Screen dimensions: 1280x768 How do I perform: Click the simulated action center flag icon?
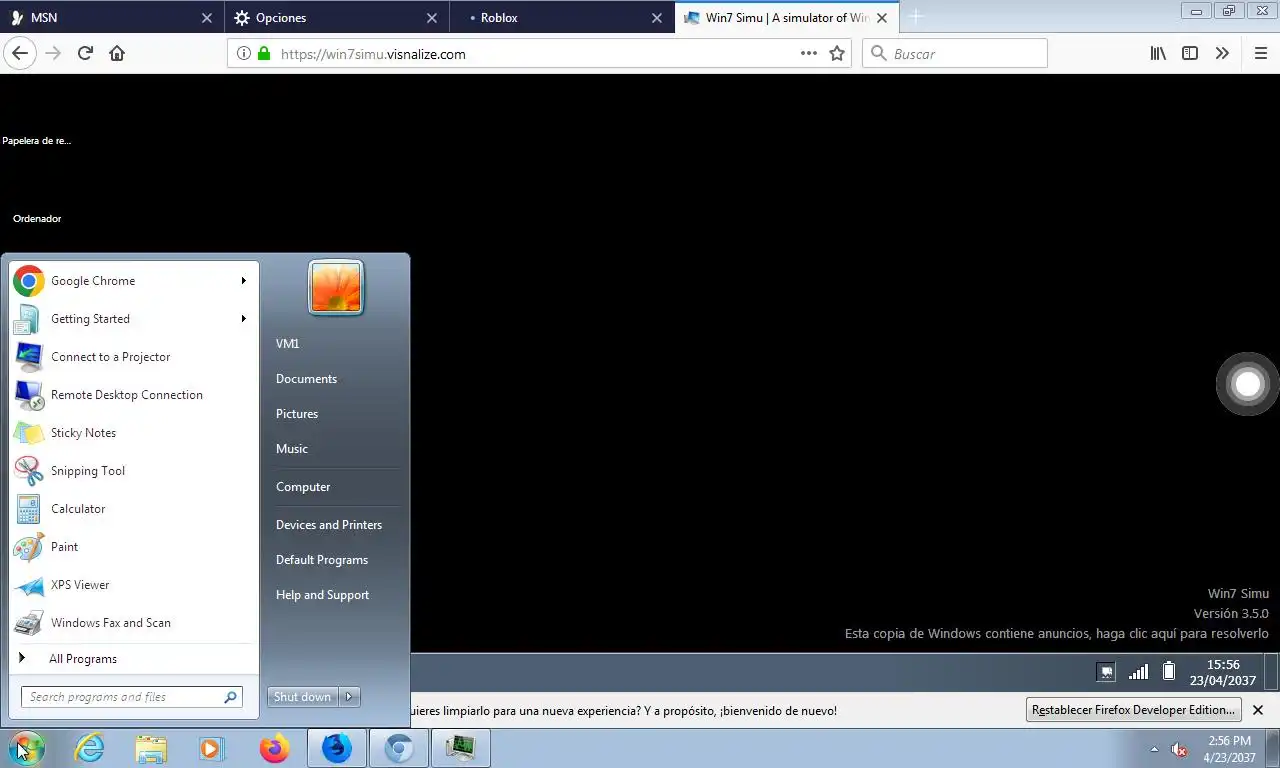1106,672
